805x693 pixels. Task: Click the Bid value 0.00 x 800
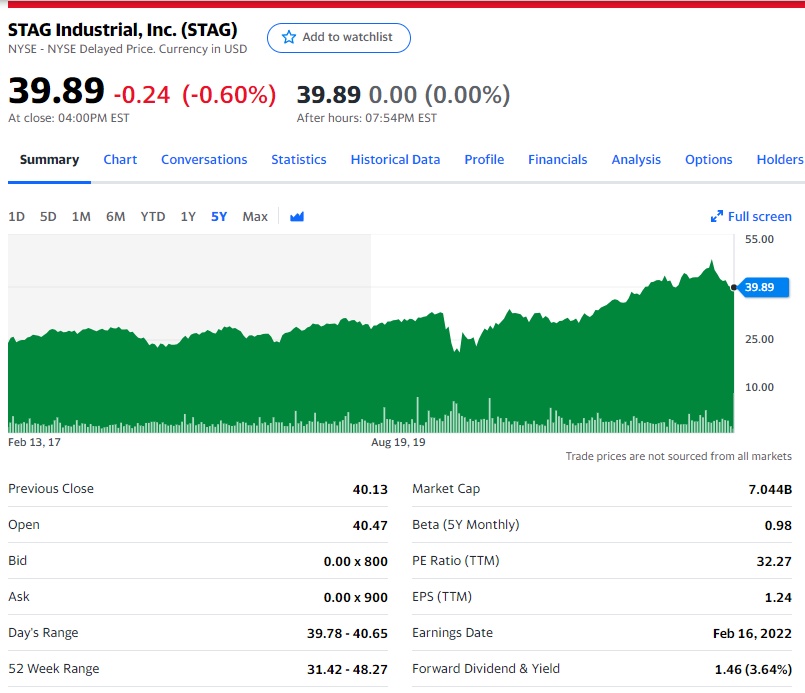[356, 561]
